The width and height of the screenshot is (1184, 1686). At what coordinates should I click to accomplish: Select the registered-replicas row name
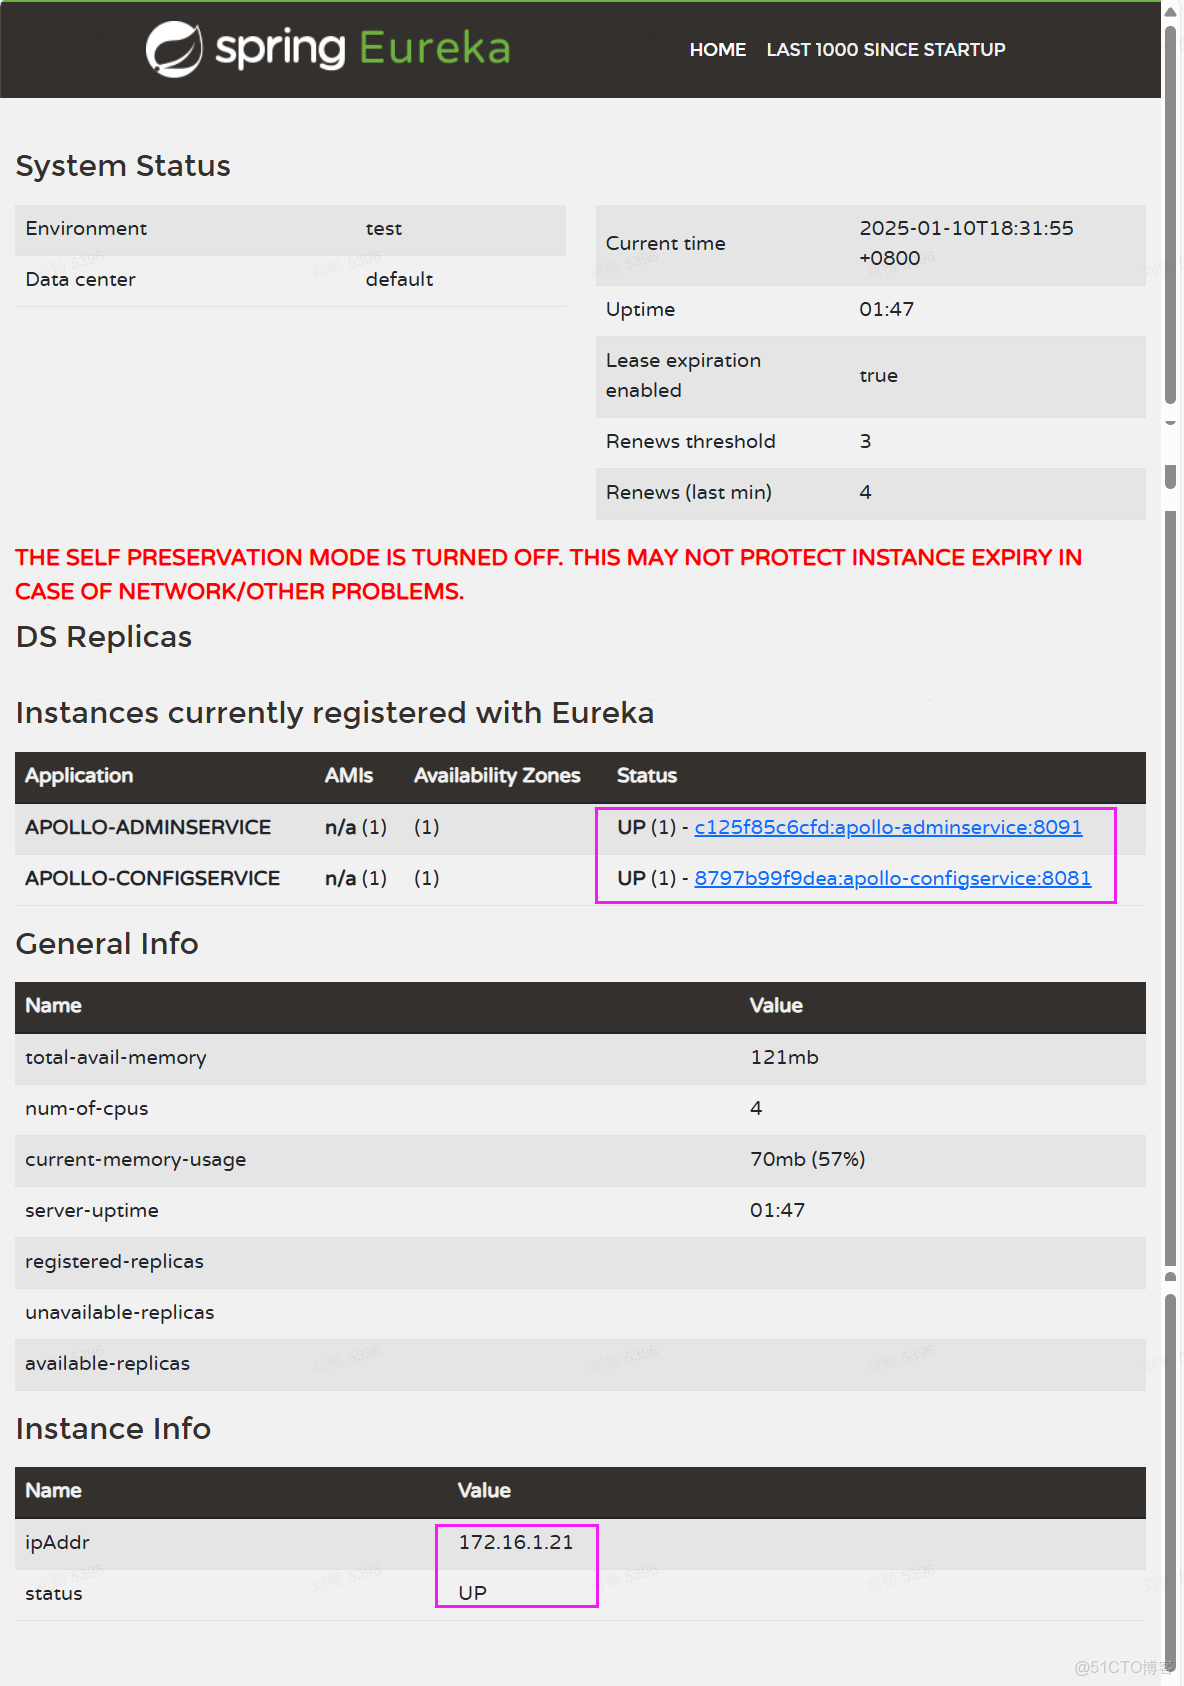(x=114, y=1262)
